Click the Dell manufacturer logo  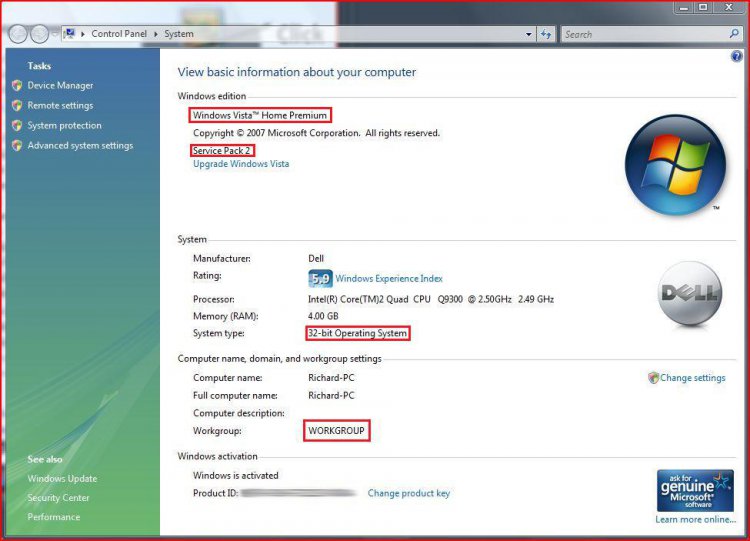pos(690,293)
